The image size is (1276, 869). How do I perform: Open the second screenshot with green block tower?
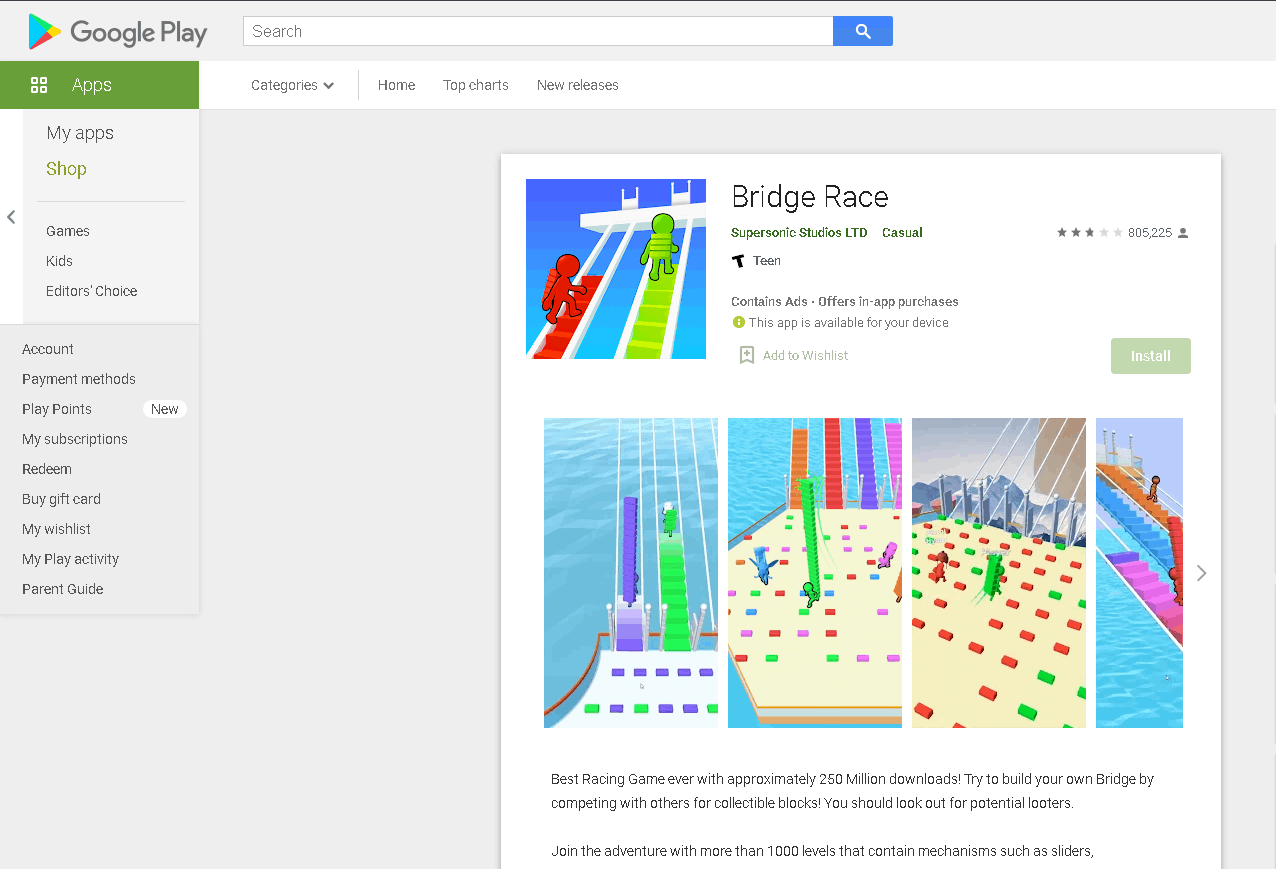815,573
